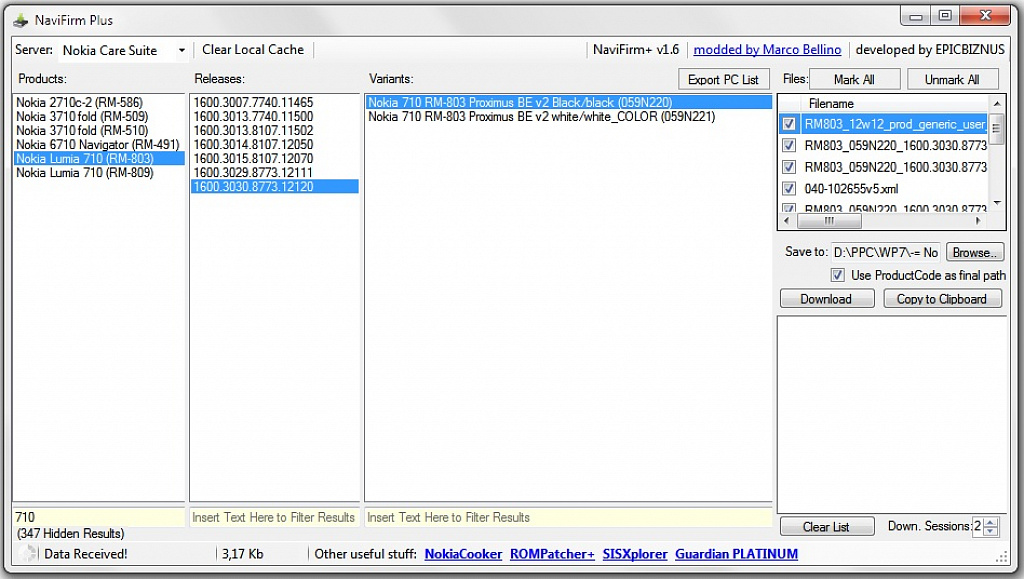Click the Releases filter text field
The height and width of the screenshot is (579, 1024).
coord(274,517)
